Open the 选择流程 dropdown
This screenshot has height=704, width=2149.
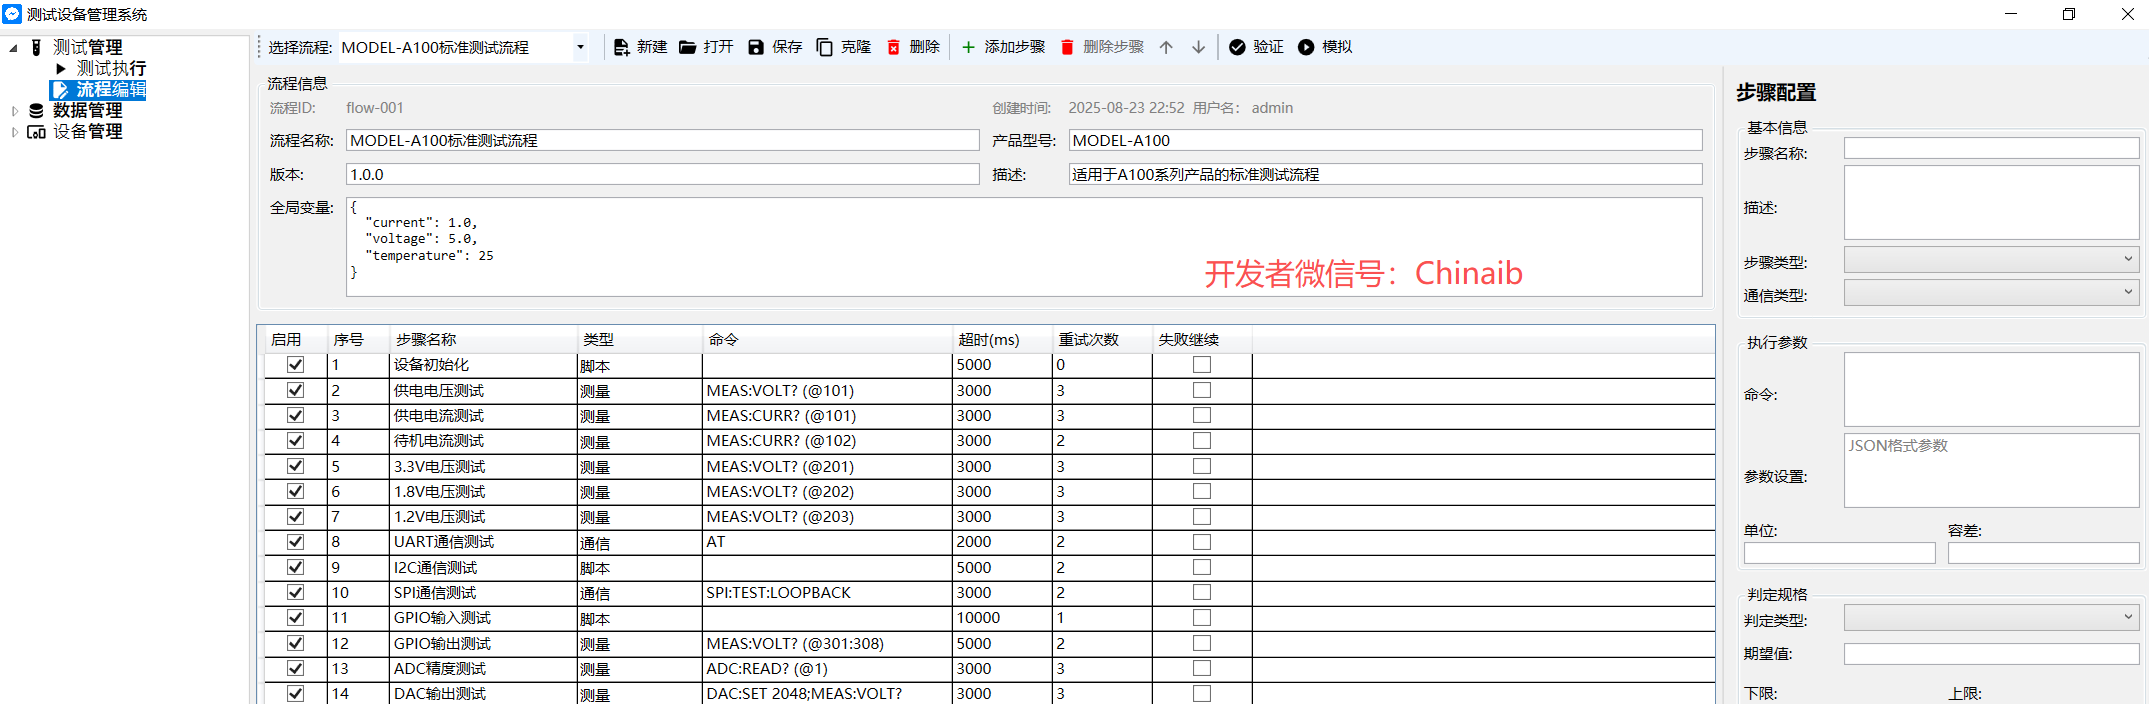point(580,47)
